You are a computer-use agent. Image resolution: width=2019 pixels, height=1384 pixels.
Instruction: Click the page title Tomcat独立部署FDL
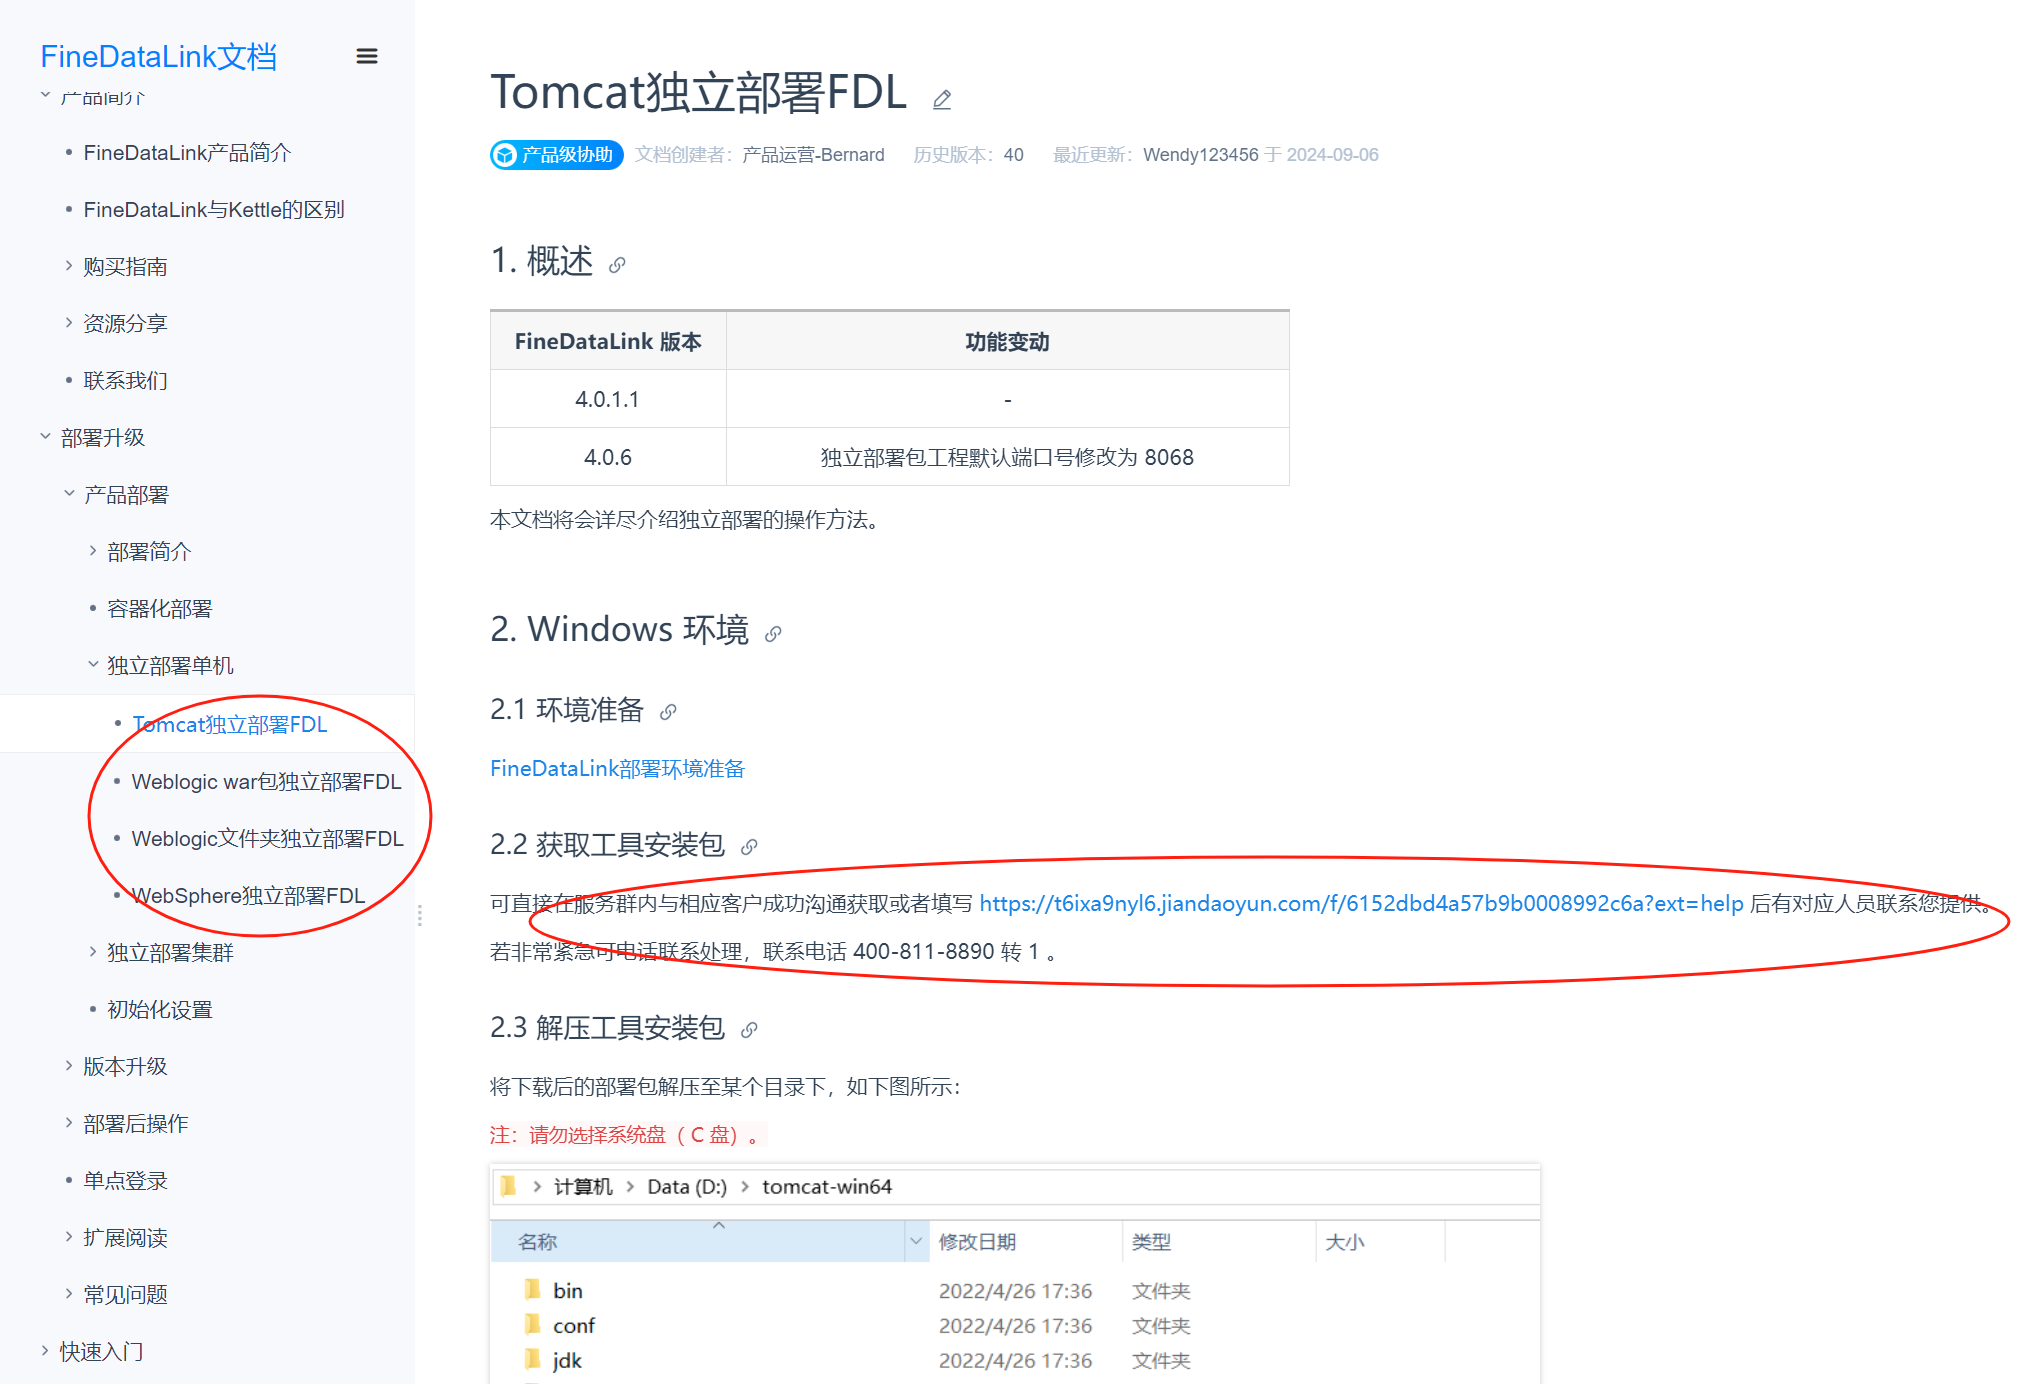tap(698, 92)
